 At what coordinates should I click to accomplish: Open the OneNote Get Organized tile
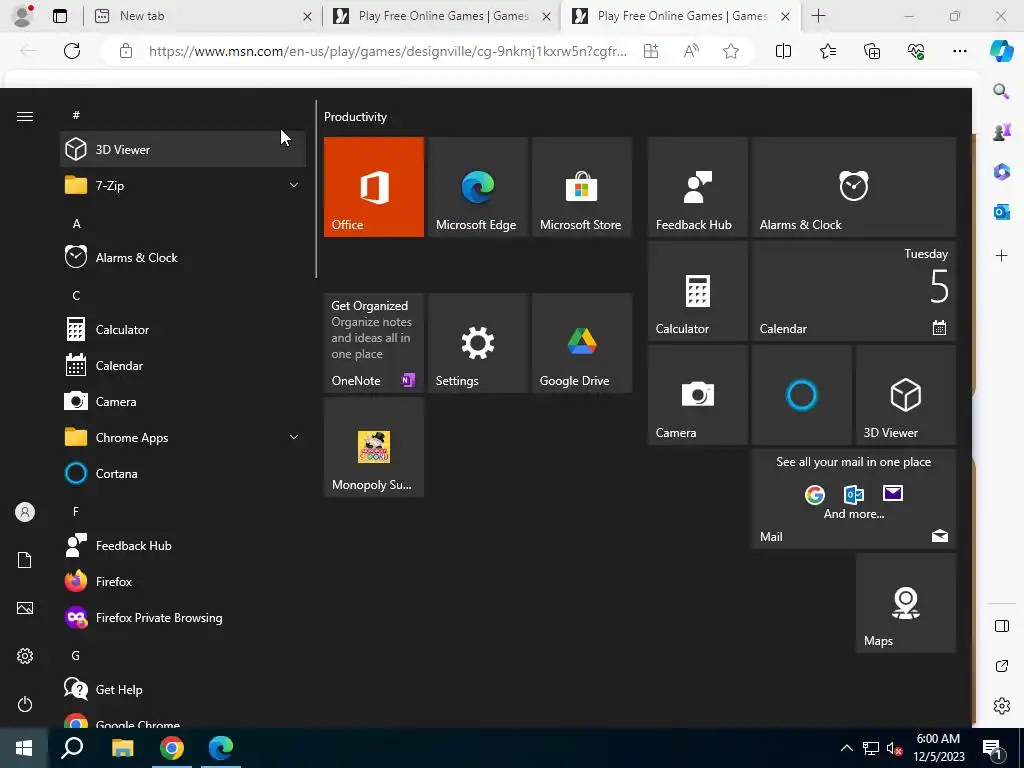point(374,343)
